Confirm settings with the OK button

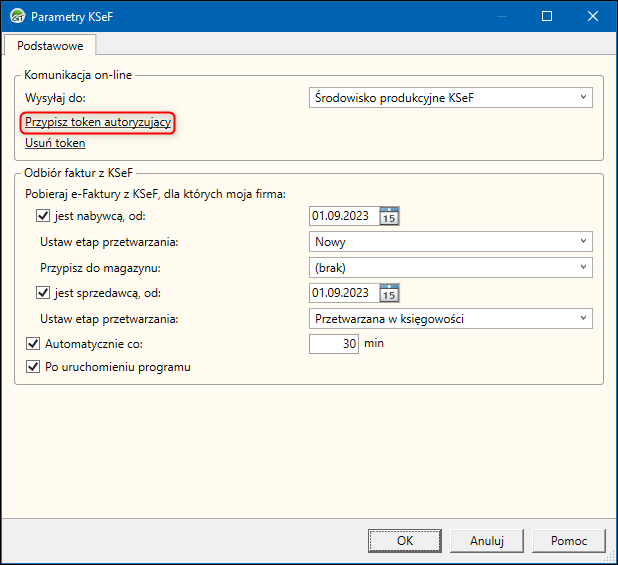404,540
